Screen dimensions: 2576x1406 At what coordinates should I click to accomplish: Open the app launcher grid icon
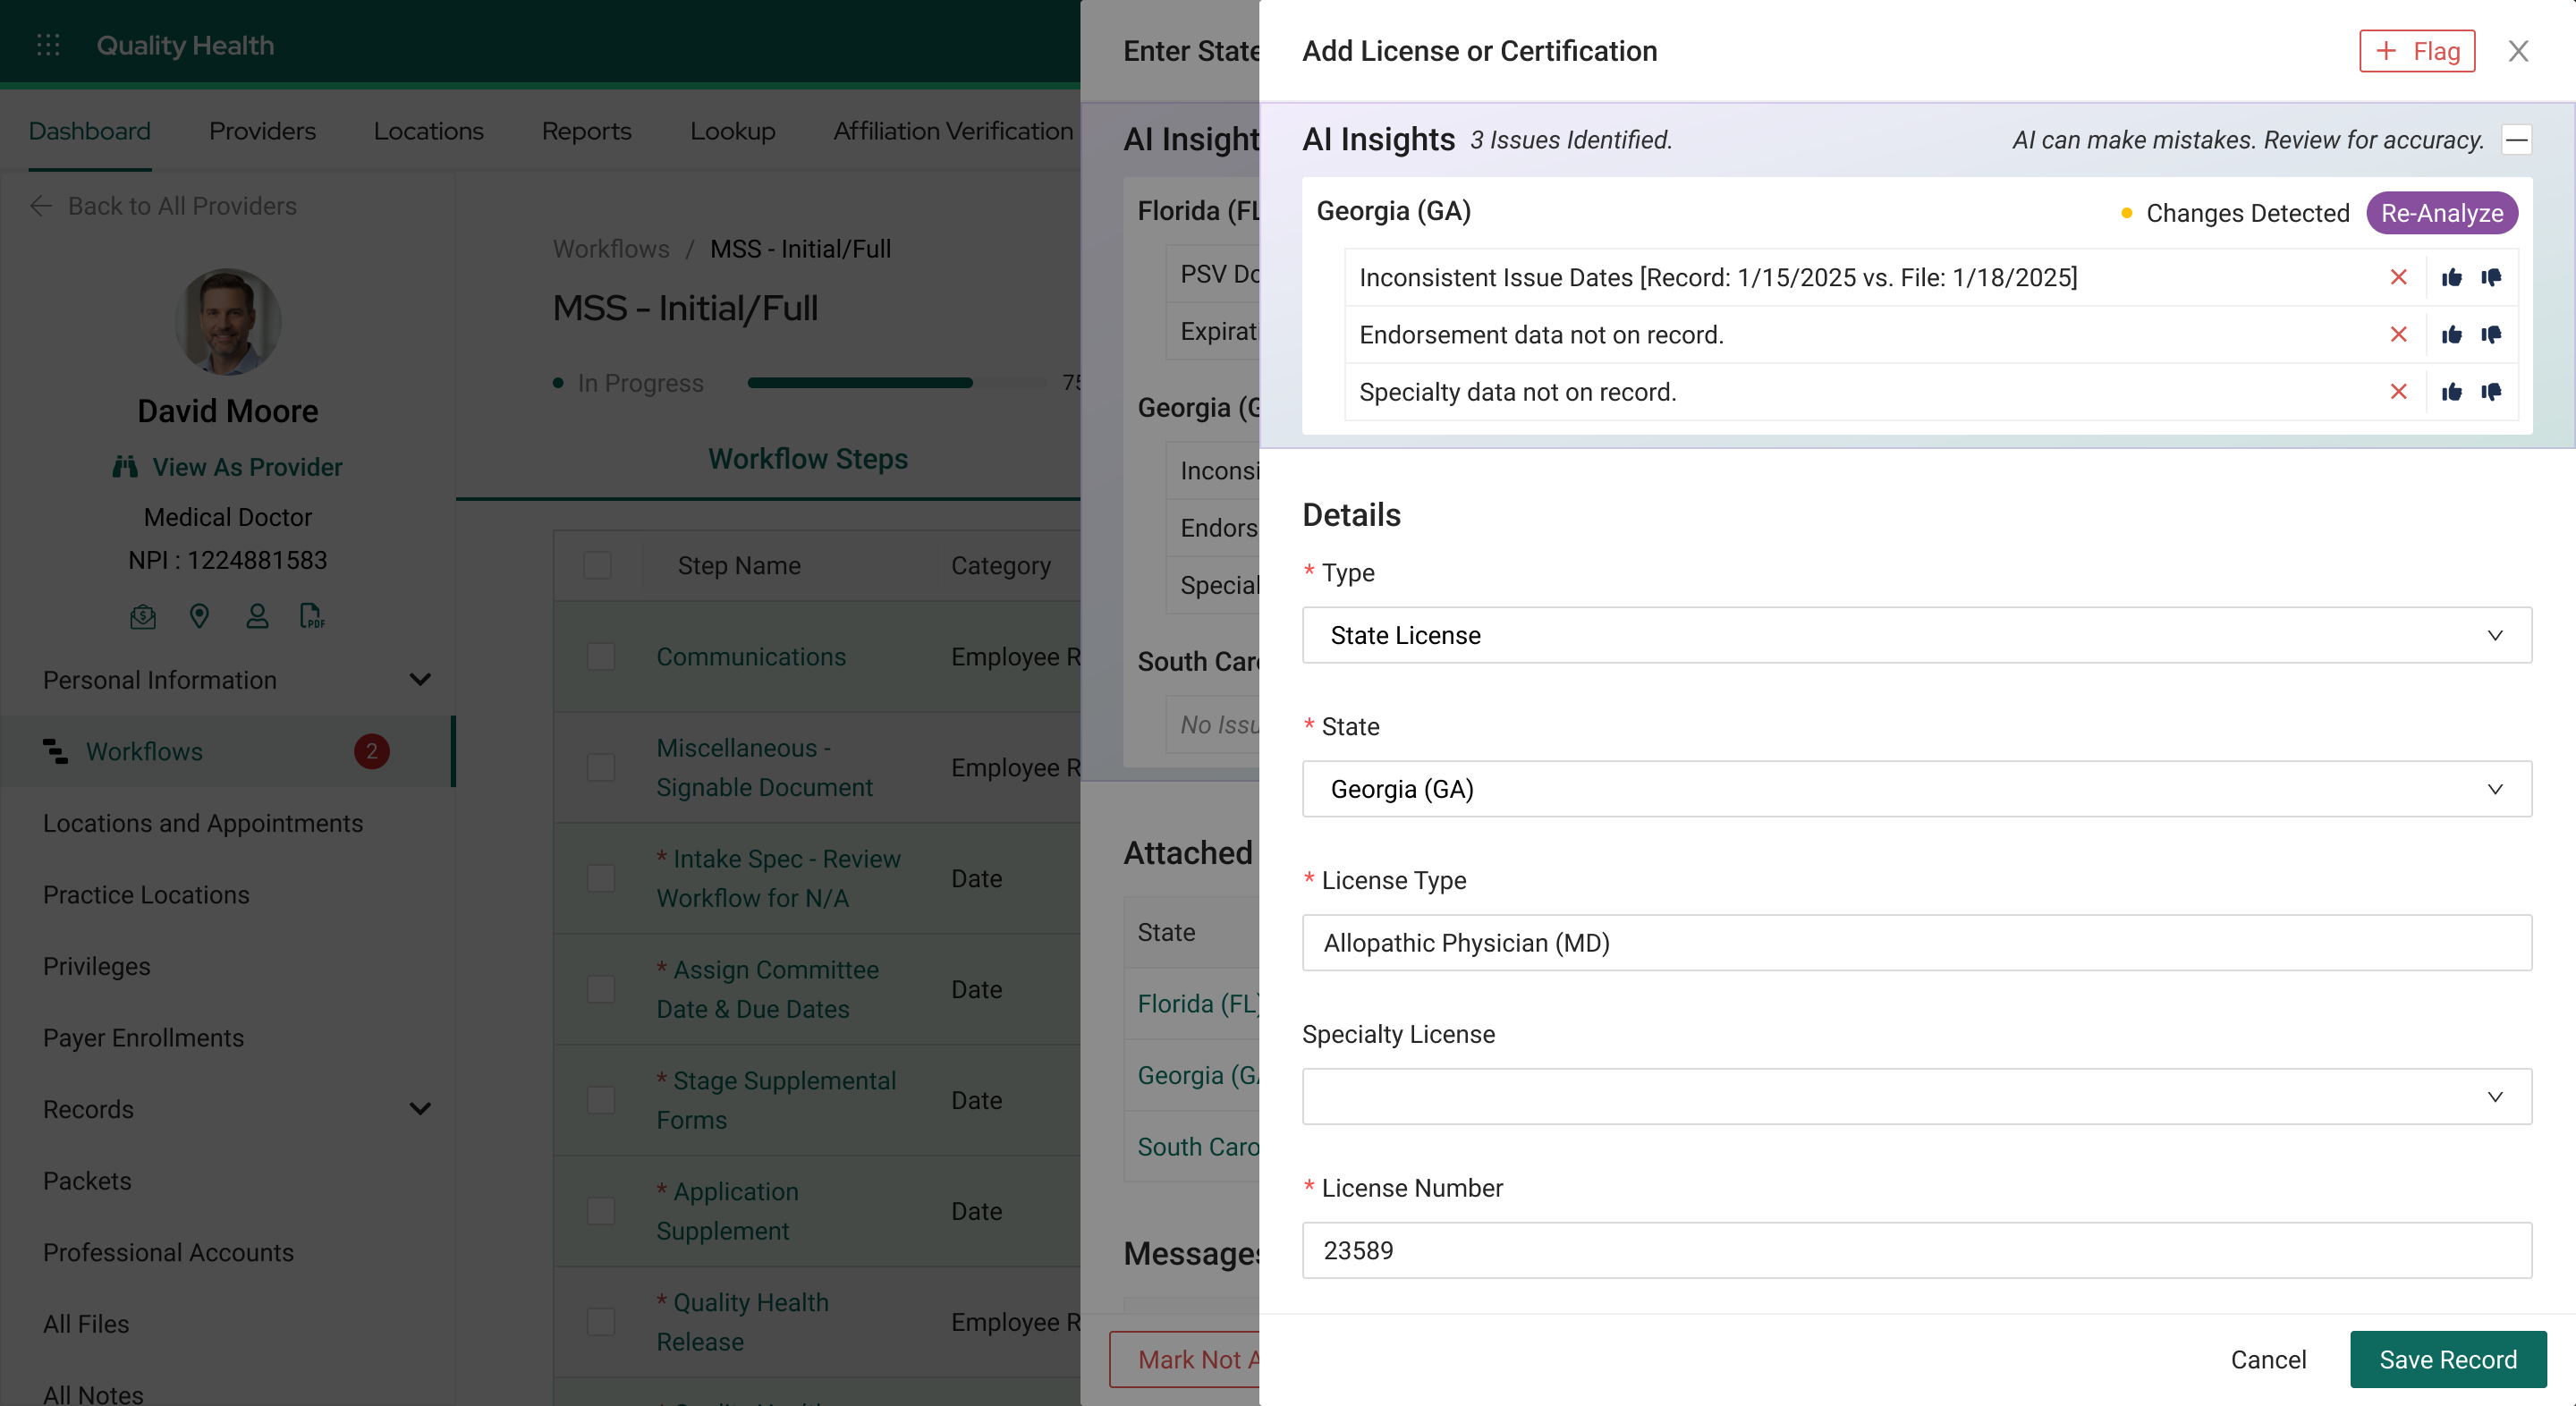click(x=48, y=45)
